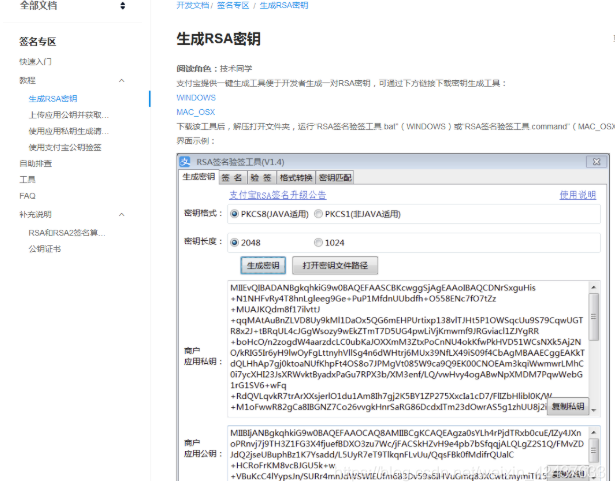The width and height of the screenshot is (615, 491).
Task: Switch to the 验签 tab
Action: (x=262, y=178)
